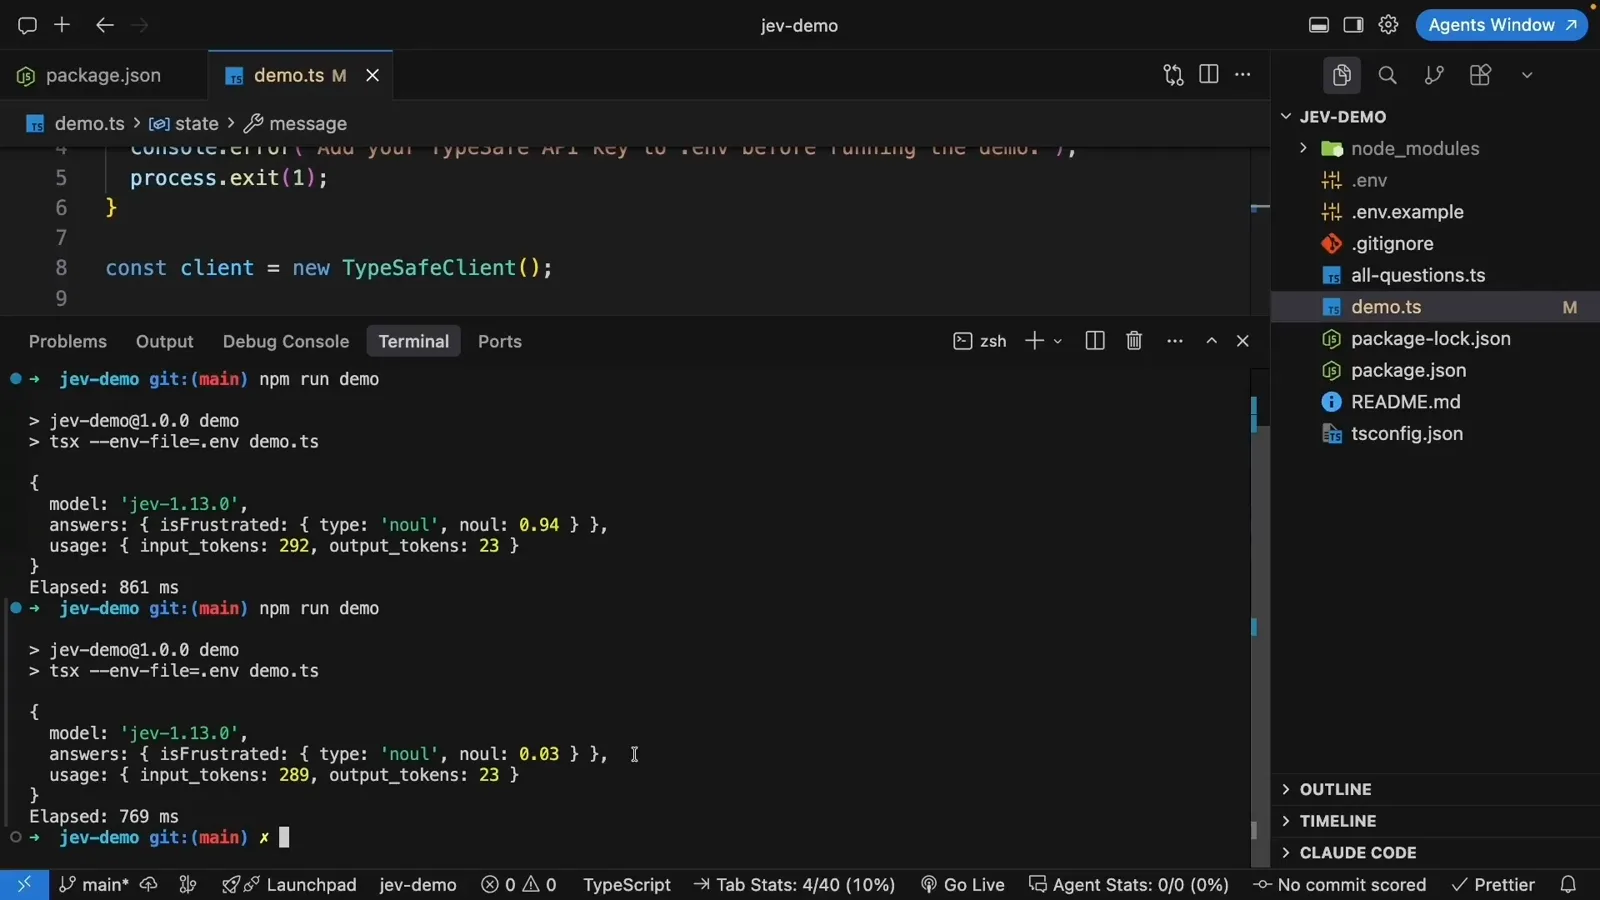1600x900 pixels.
Task: Split the terminal pane
Action: click(x=1095, y=341)
